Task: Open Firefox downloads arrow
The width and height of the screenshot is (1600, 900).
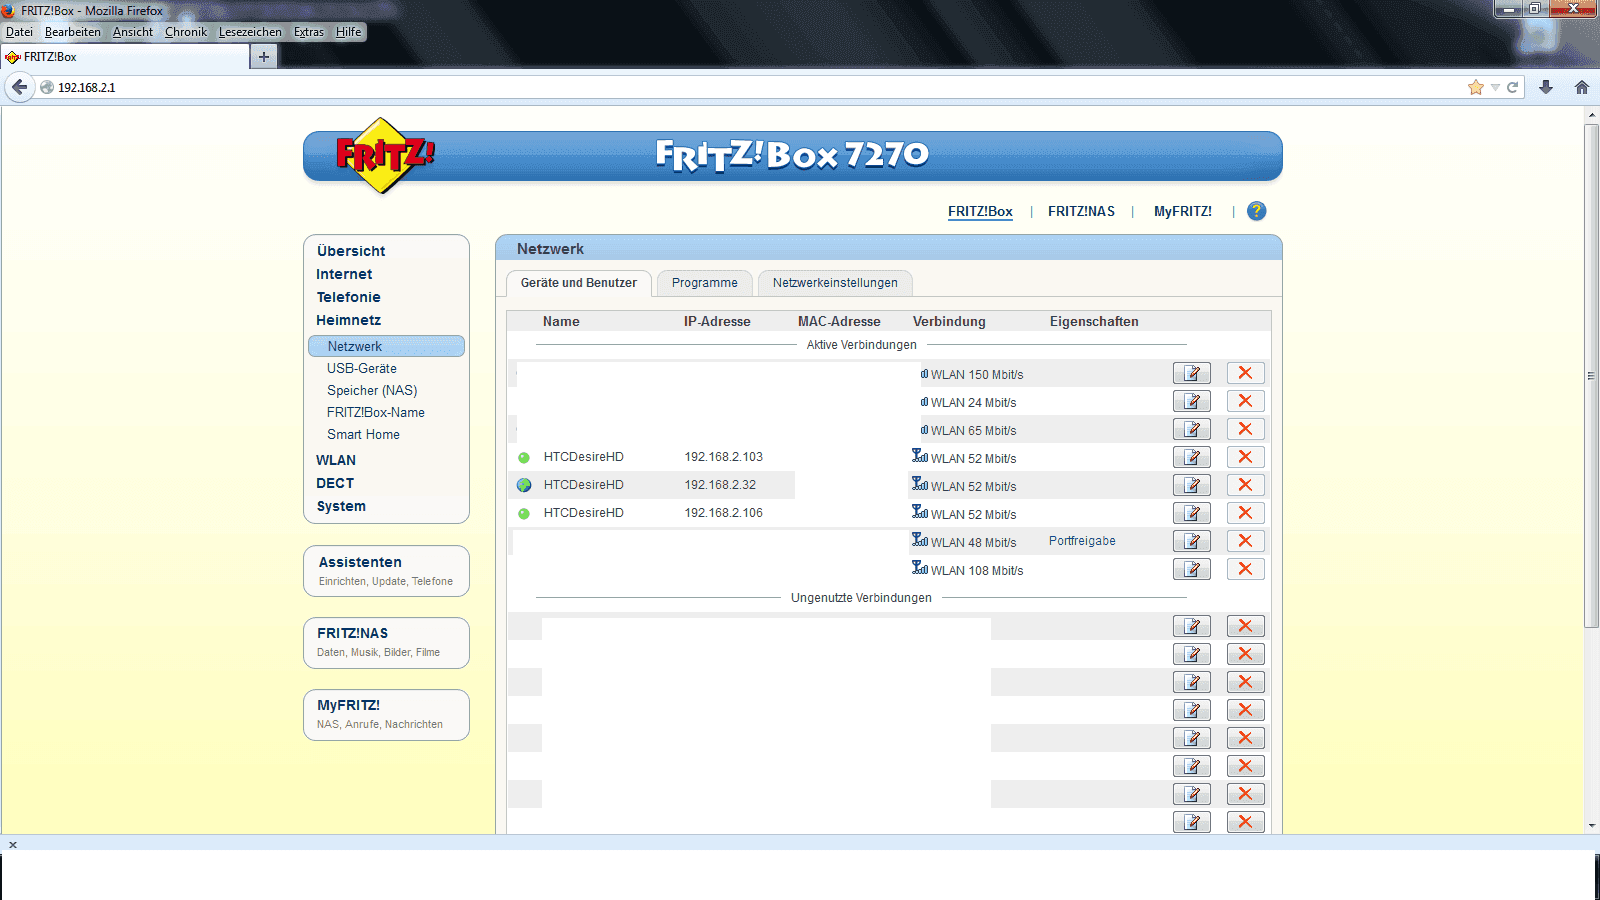Action: (x=1546, y=87)
